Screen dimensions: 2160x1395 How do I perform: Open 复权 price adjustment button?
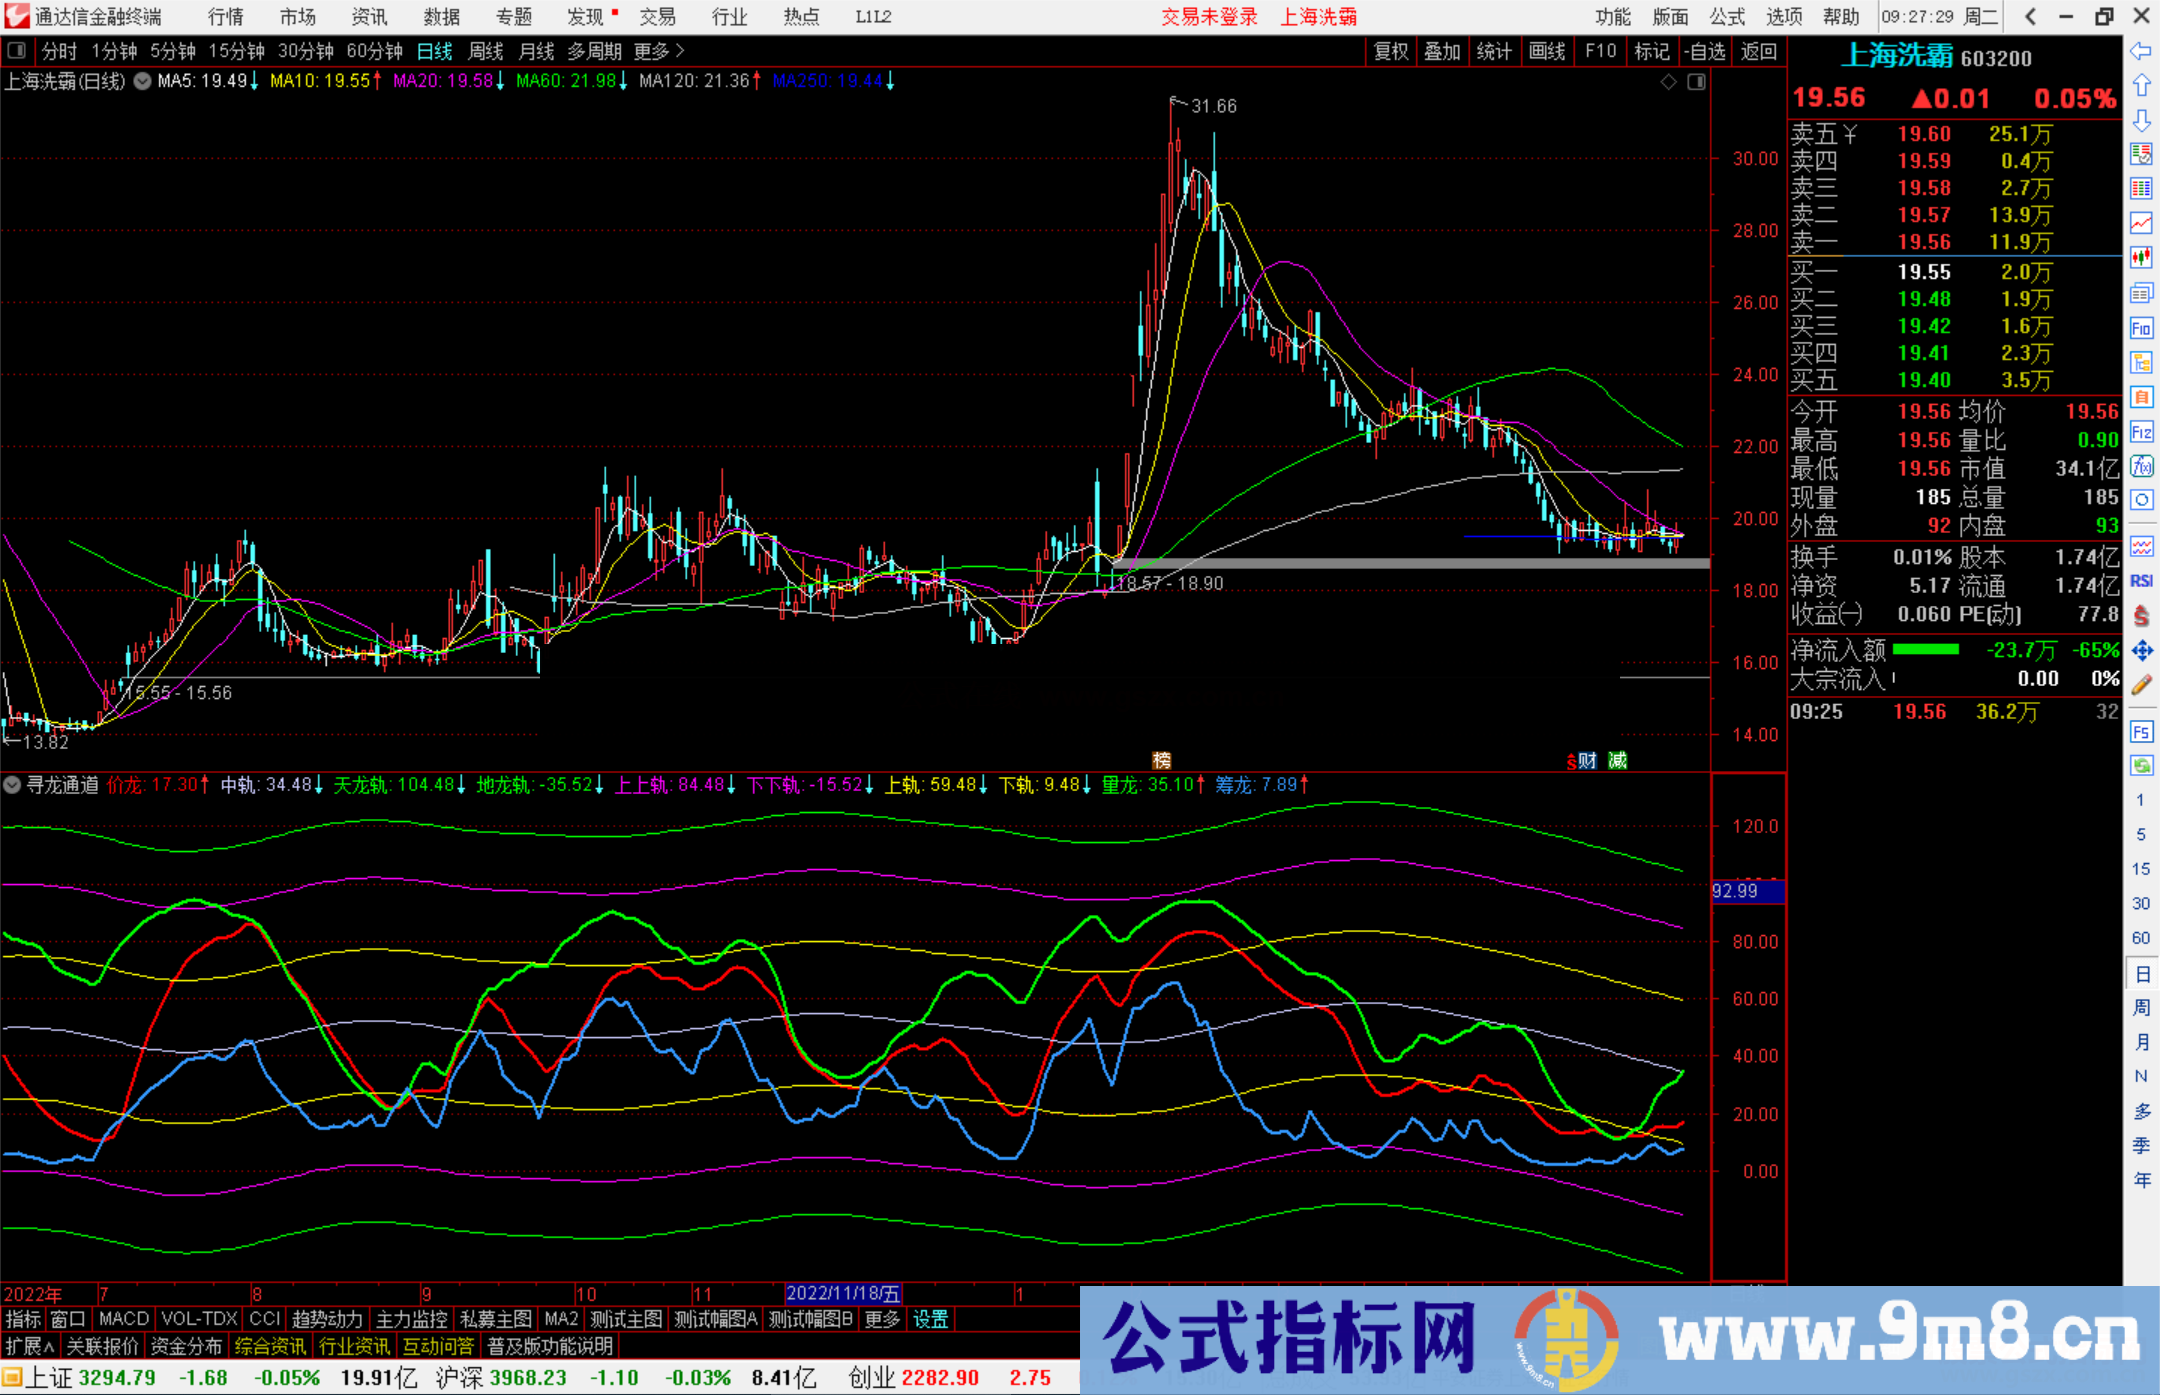(1391, 51)
